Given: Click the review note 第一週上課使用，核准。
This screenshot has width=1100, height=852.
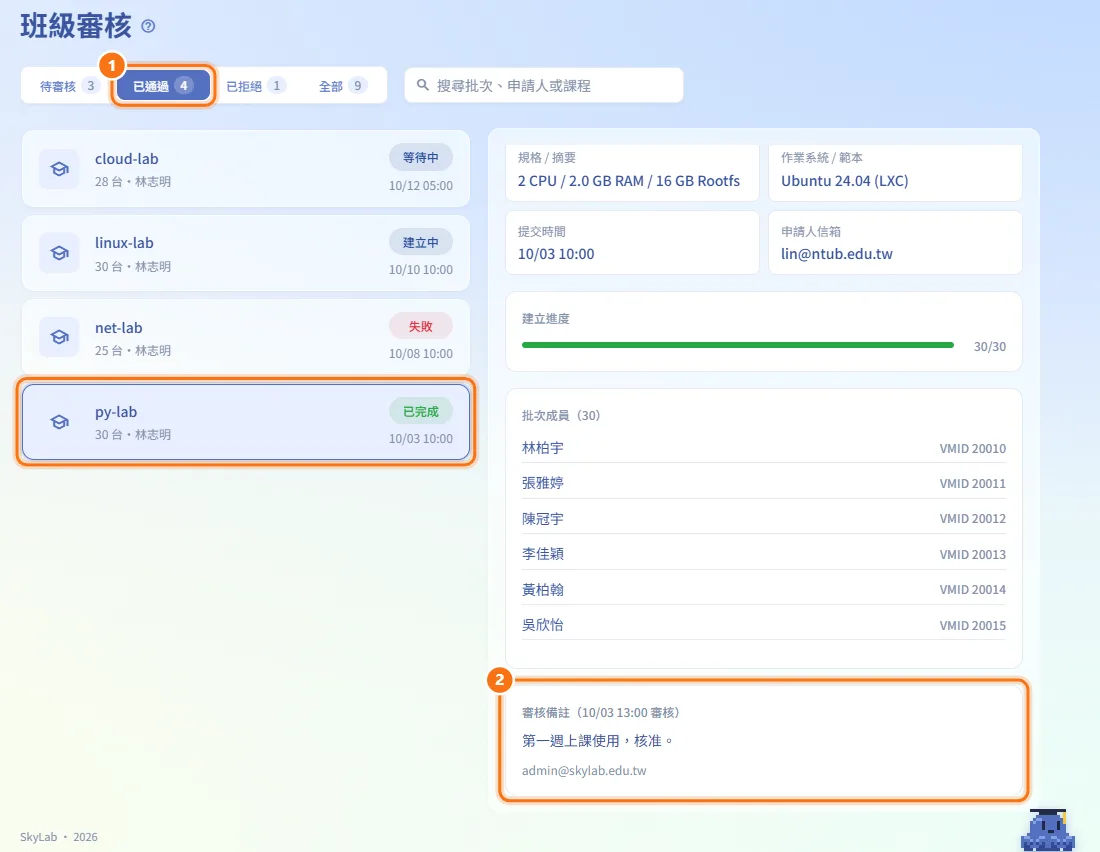Looking at the screenshot, I should [598, 741].
